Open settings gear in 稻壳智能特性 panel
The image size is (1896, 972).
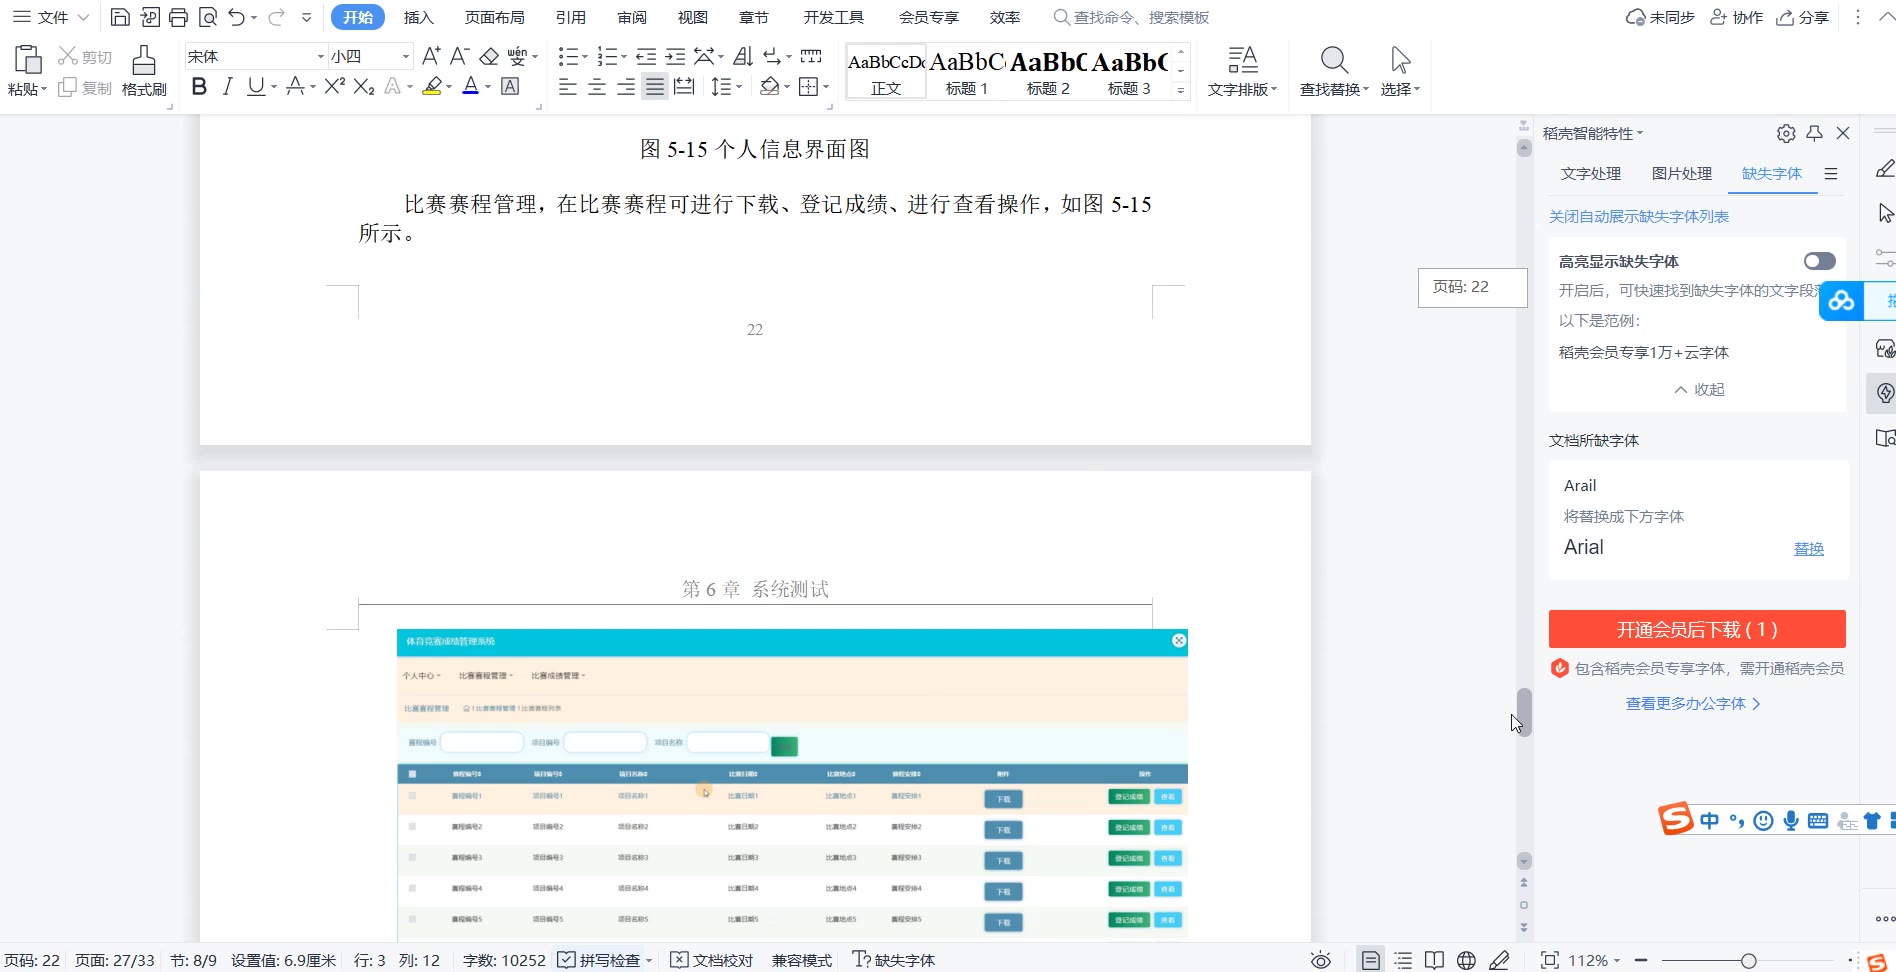(x=1786, y=133)
